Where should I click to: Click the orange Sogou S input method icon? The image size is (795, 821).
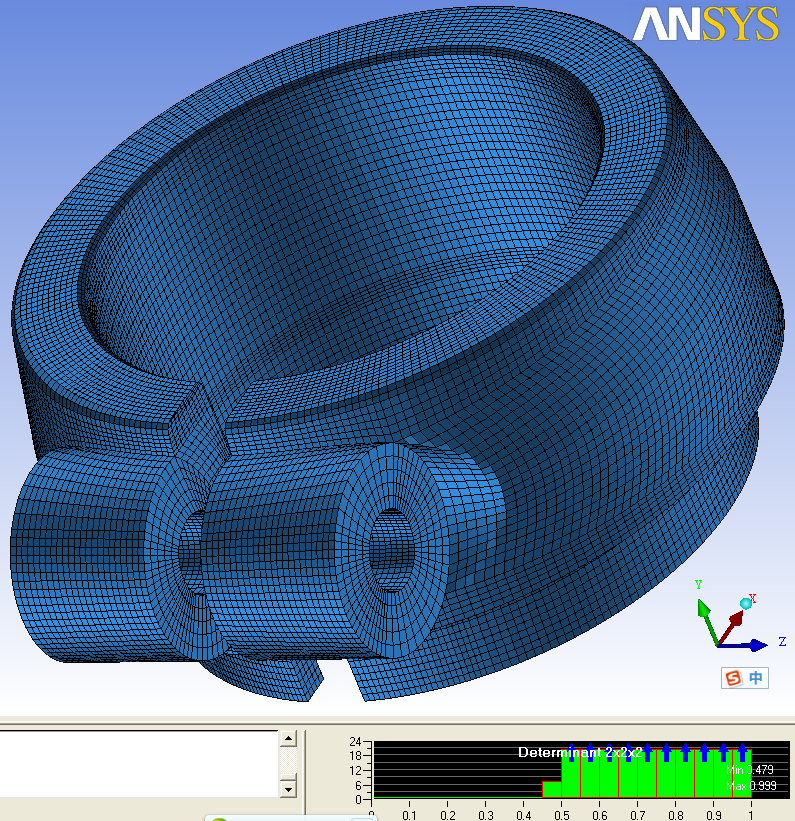click(735, 678)
